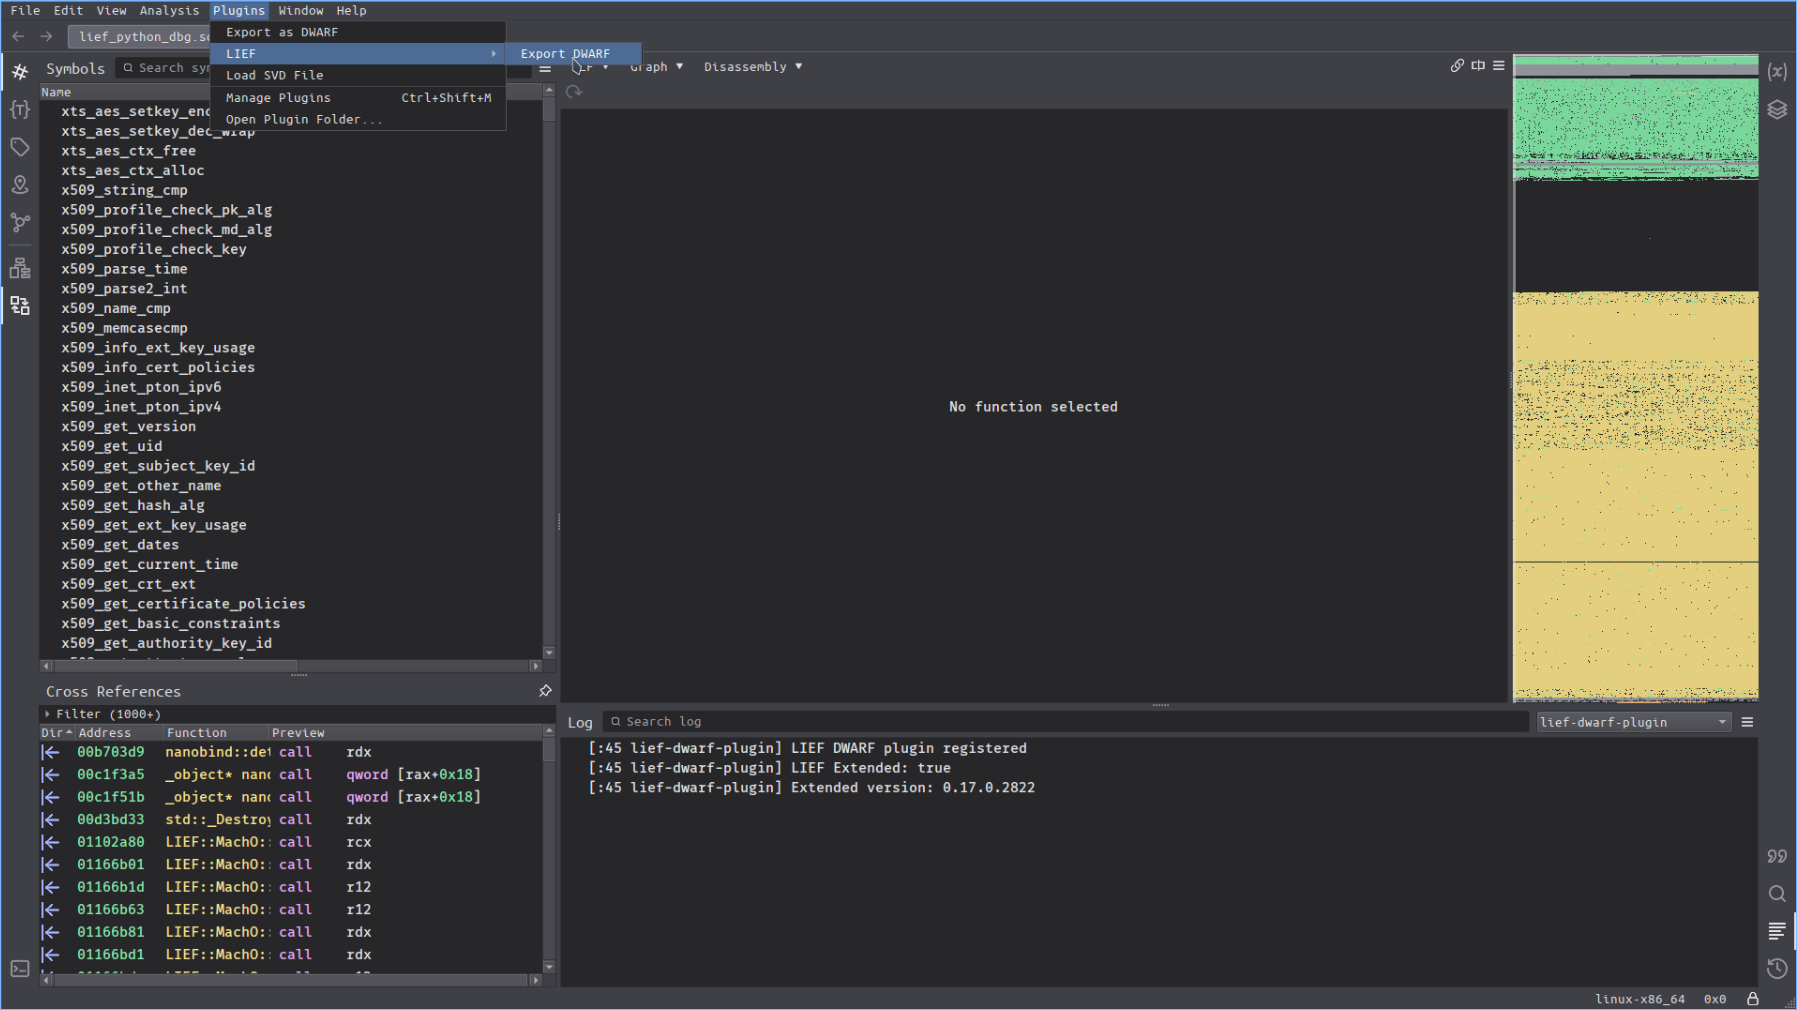Click the lock icon in status bar
Viewport: 1797px width, 1010px height.
coord(1753,999)
